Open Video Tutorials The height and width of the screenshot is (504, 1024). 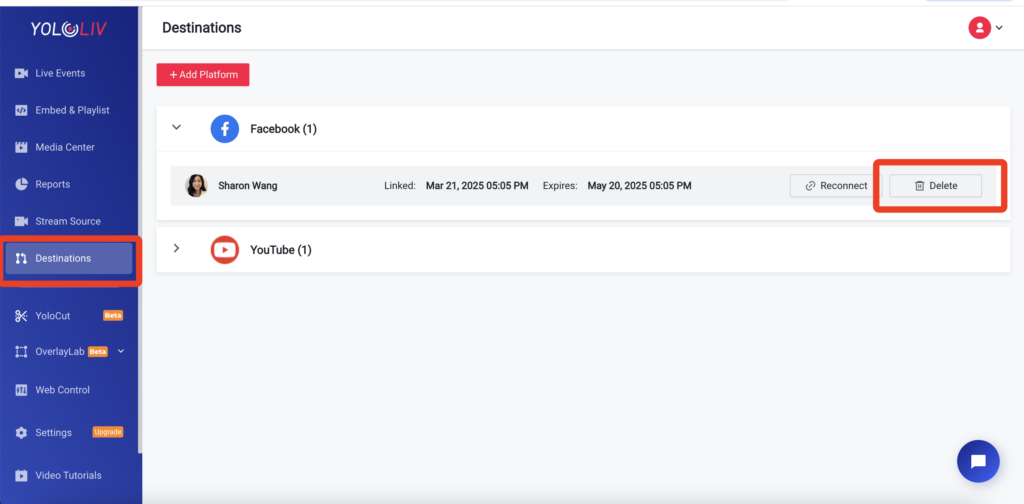69,475
